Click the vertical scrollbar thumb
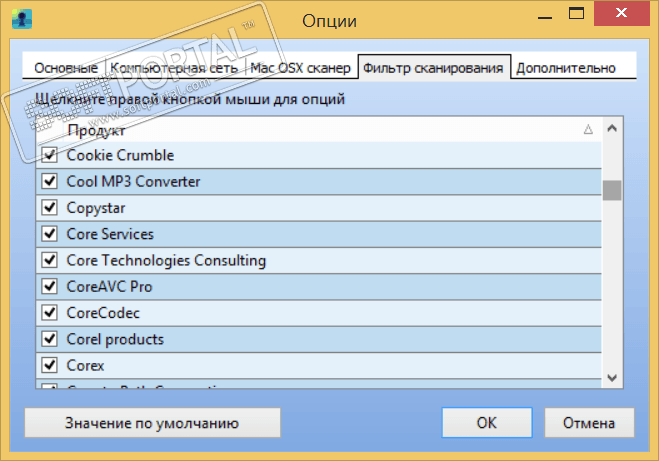The height and width of the screenshot is (461, 659). point(612,190)
